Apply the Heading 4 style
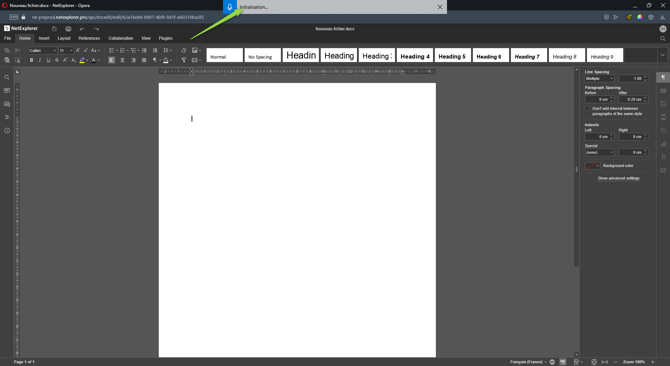 [415, 55]
